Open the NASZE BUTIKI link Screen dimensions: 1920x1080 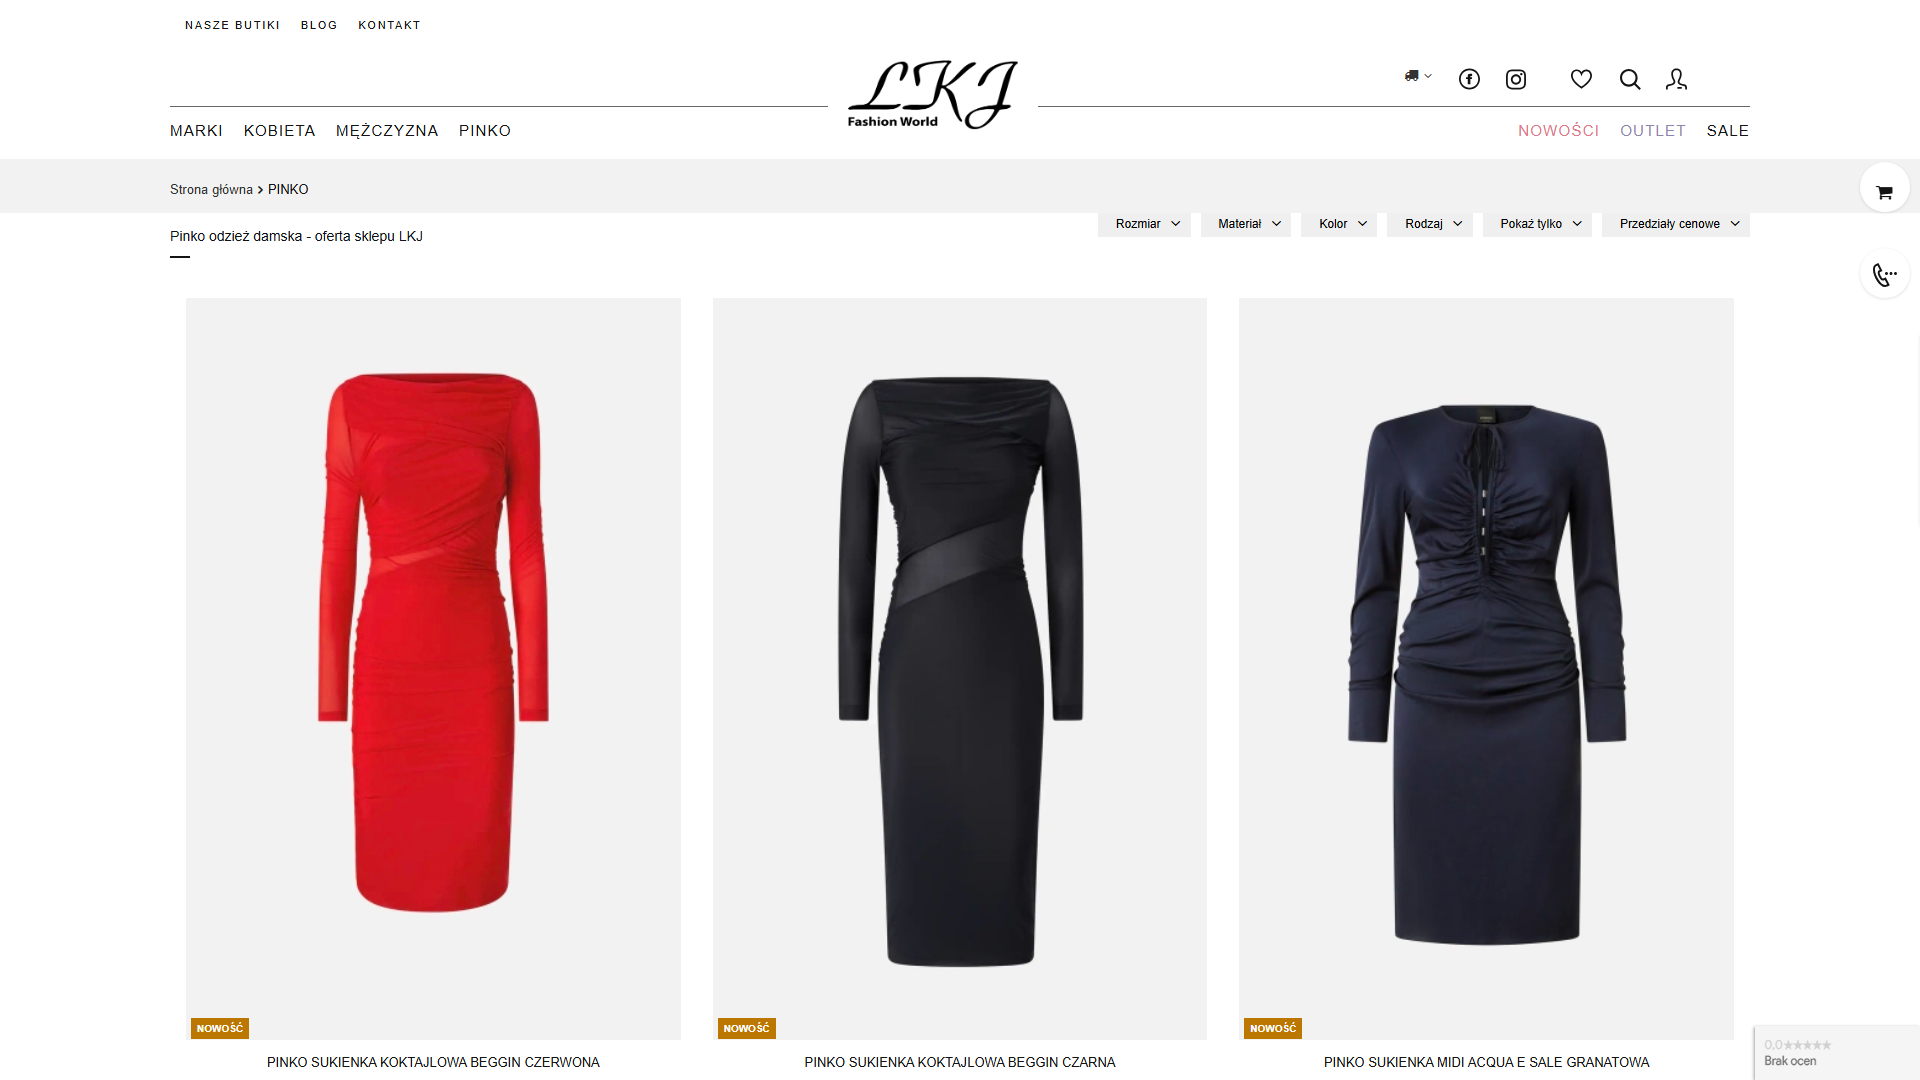(232, 25)
